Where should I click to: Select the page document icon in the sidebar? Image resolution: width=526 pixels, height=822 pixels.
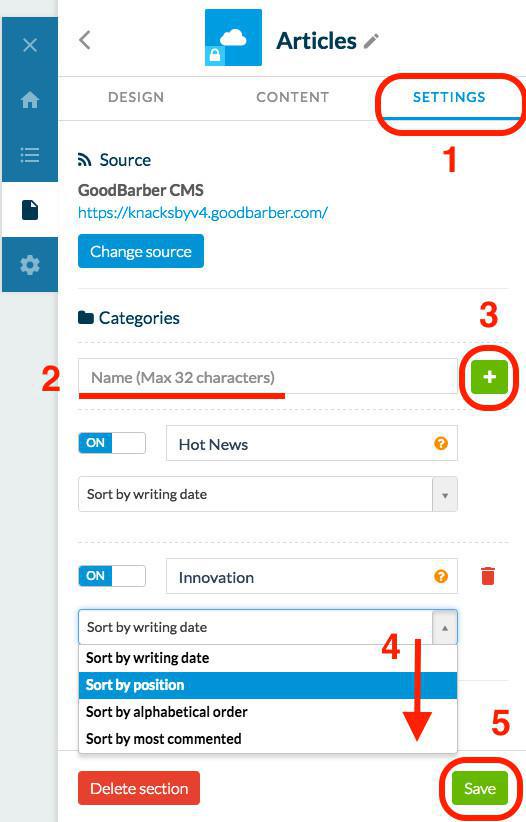tap(30, 210)
